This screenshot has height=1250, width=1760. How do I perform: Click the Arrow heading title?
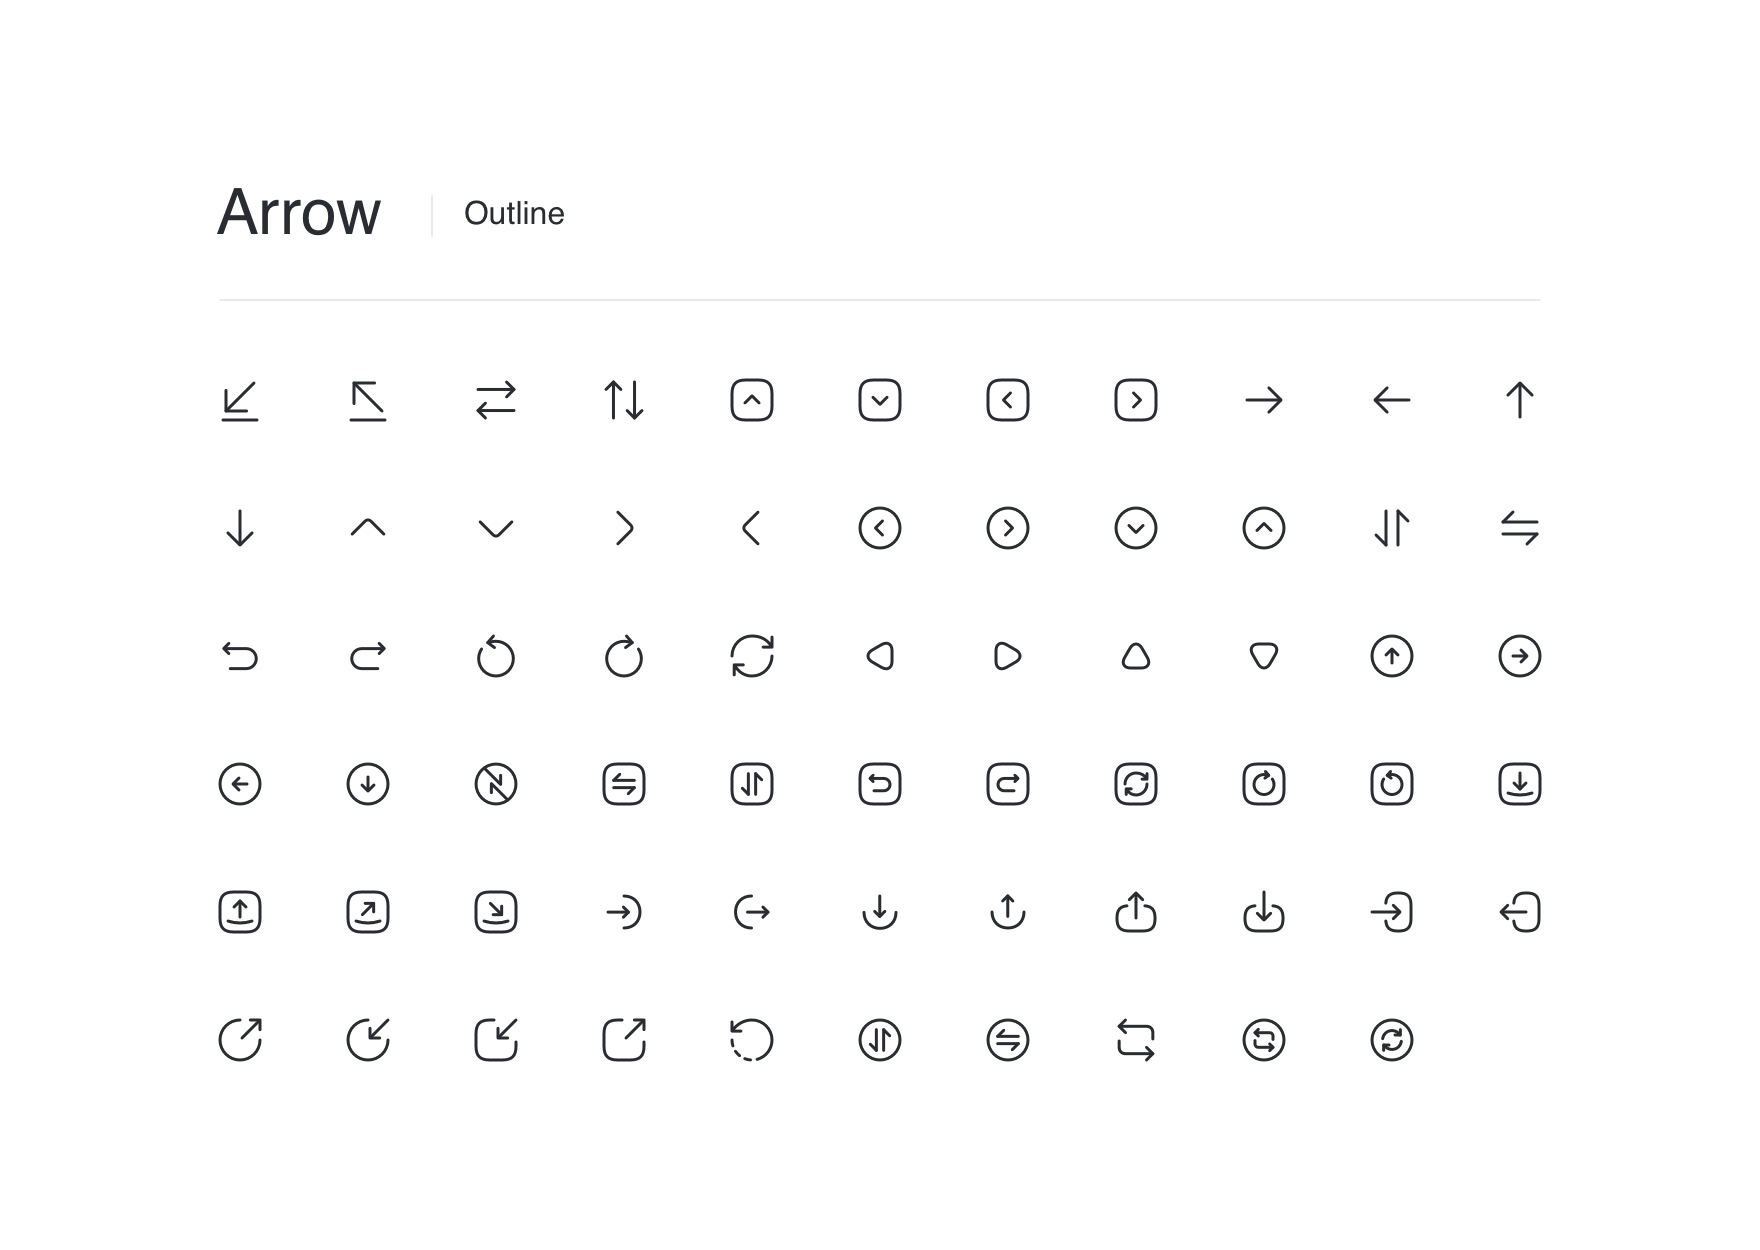(x=299, y=213)
